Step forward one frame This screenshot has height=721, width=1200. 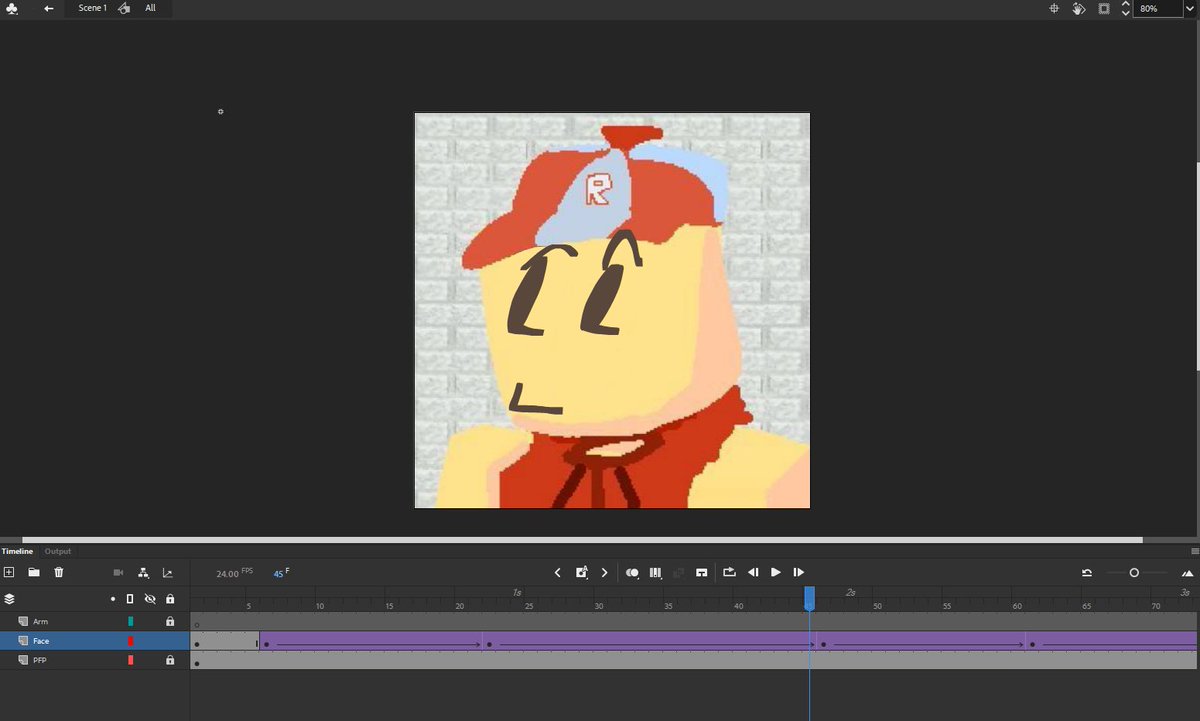tap(799, 572)
